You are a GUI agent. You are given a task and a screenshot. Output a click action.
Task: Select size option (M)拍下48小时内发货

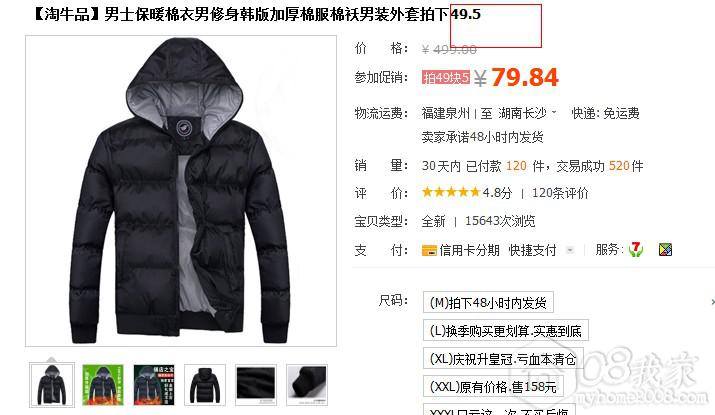pos(488,302)
